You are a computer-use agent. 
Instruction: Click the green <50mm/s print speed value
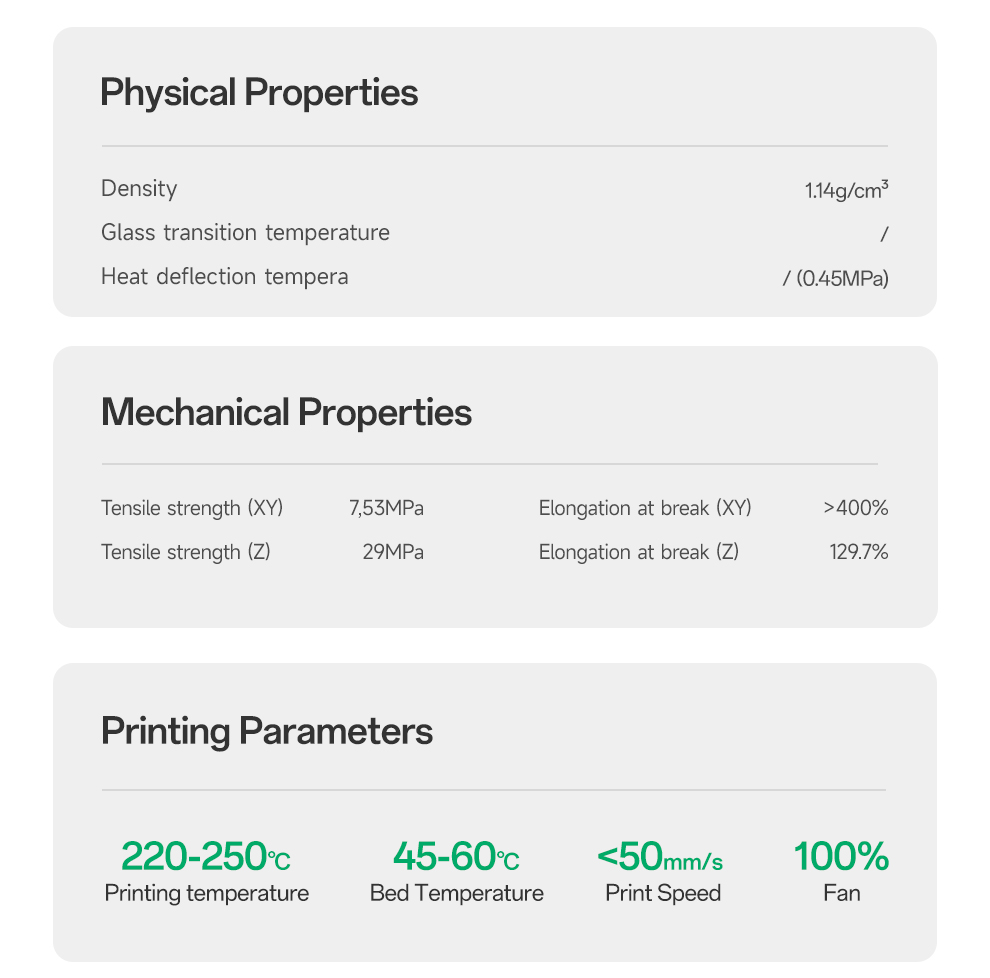point(660,857)
